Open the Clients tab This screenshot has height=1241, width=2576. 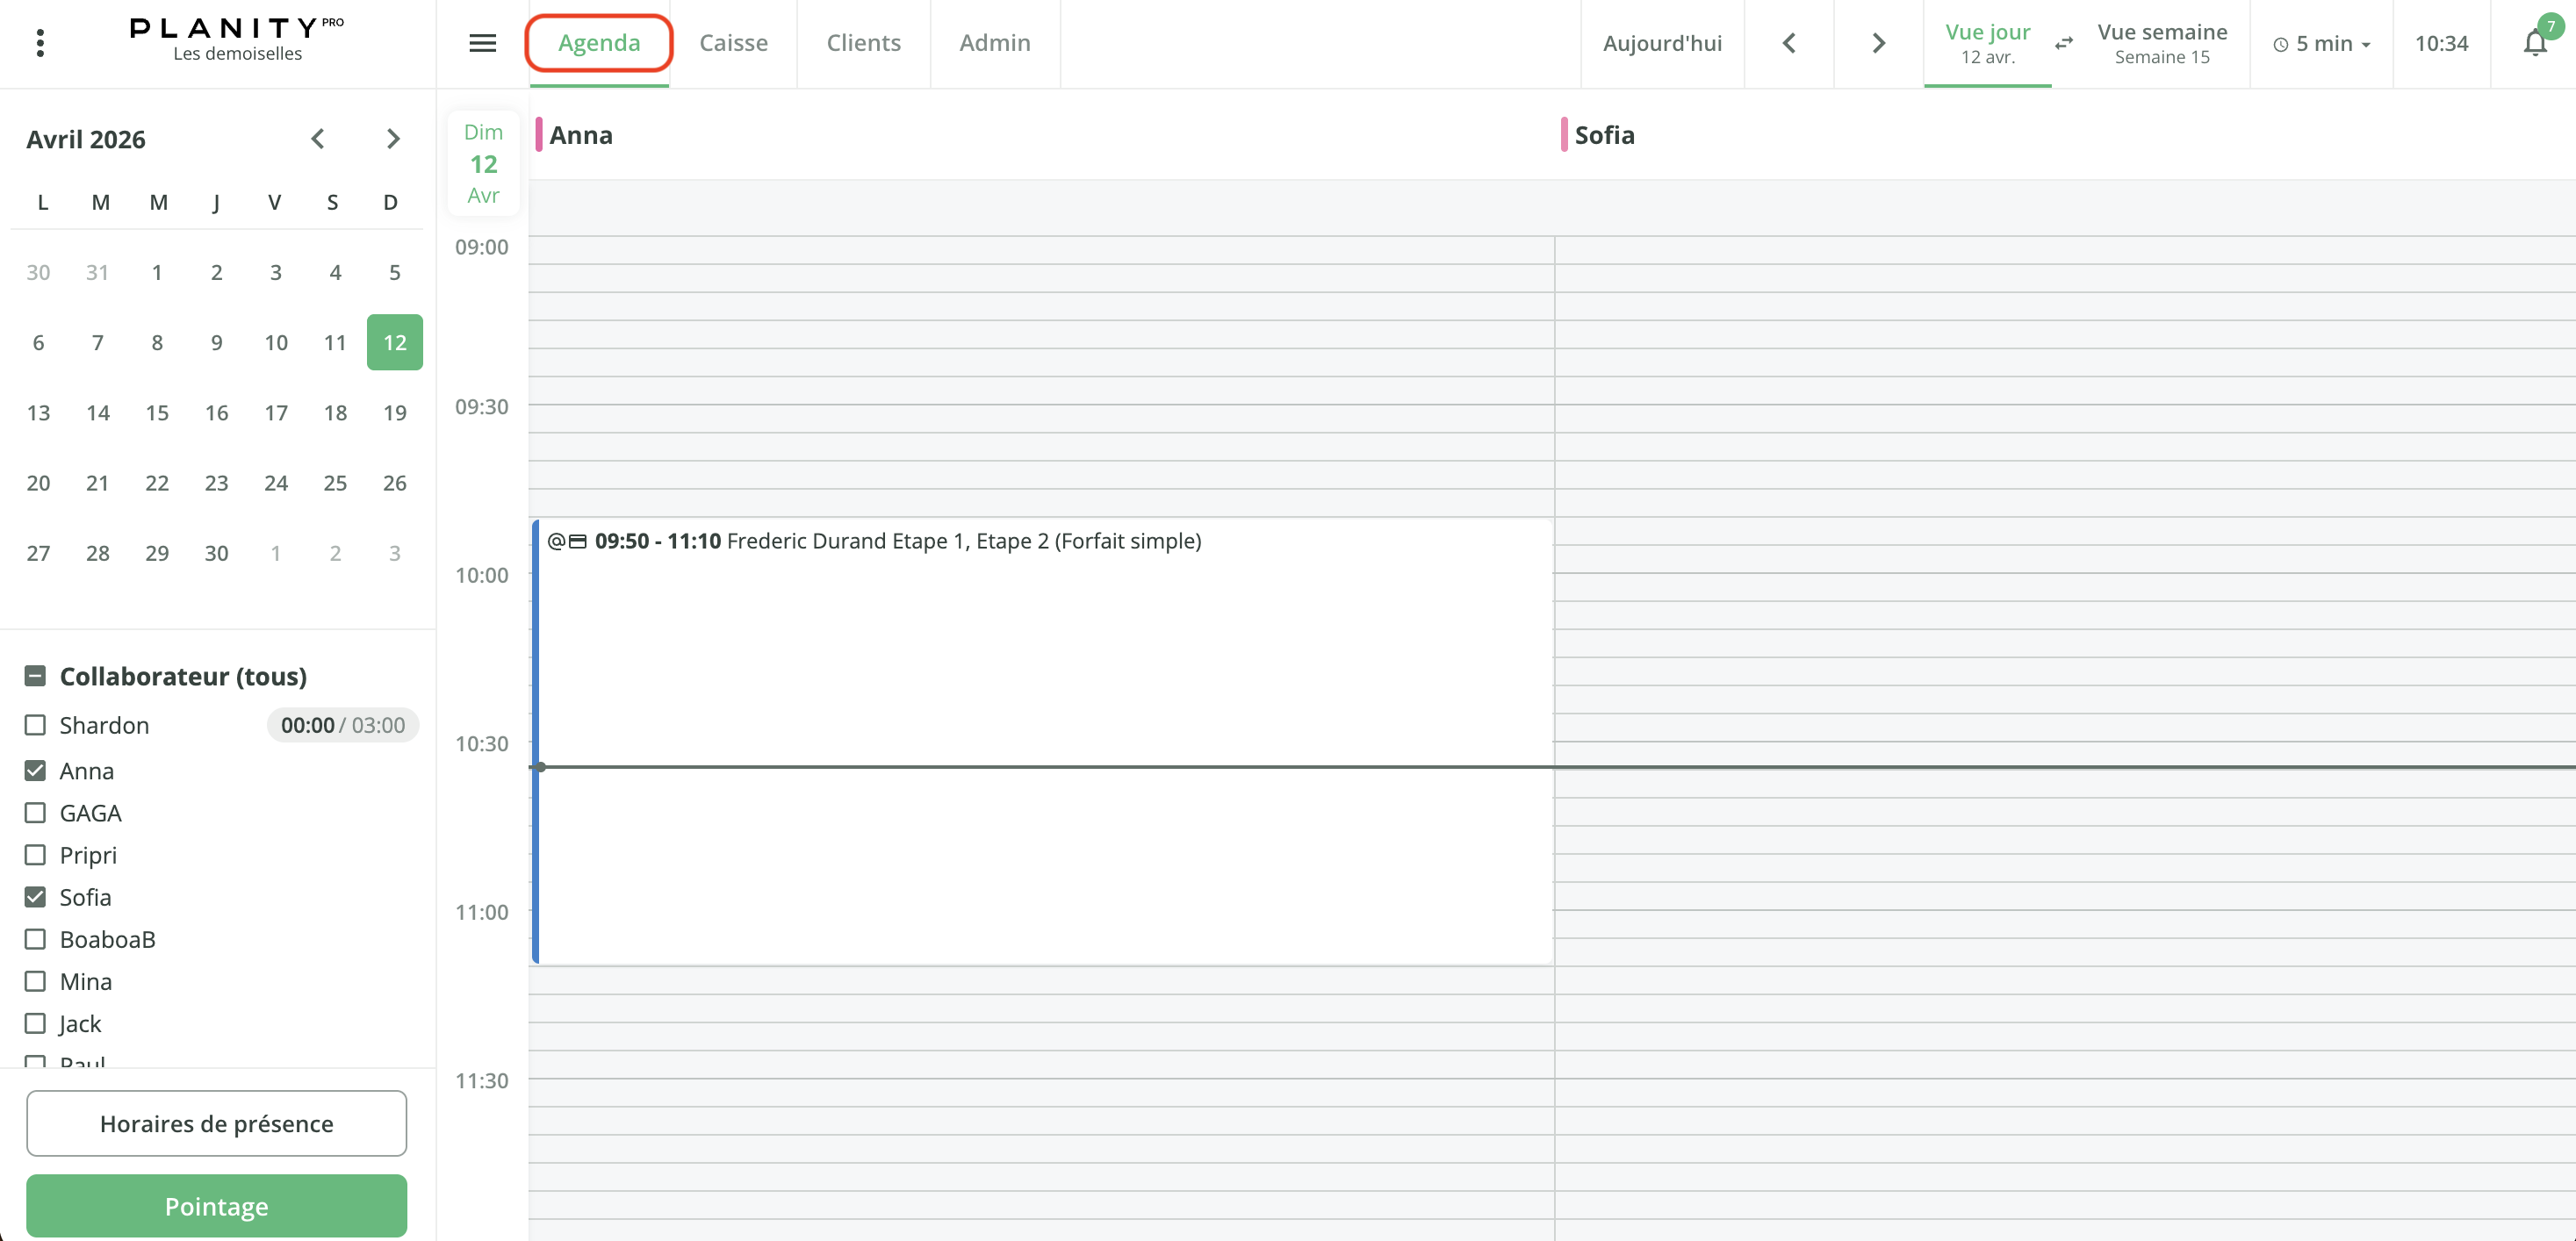[863, 43]
